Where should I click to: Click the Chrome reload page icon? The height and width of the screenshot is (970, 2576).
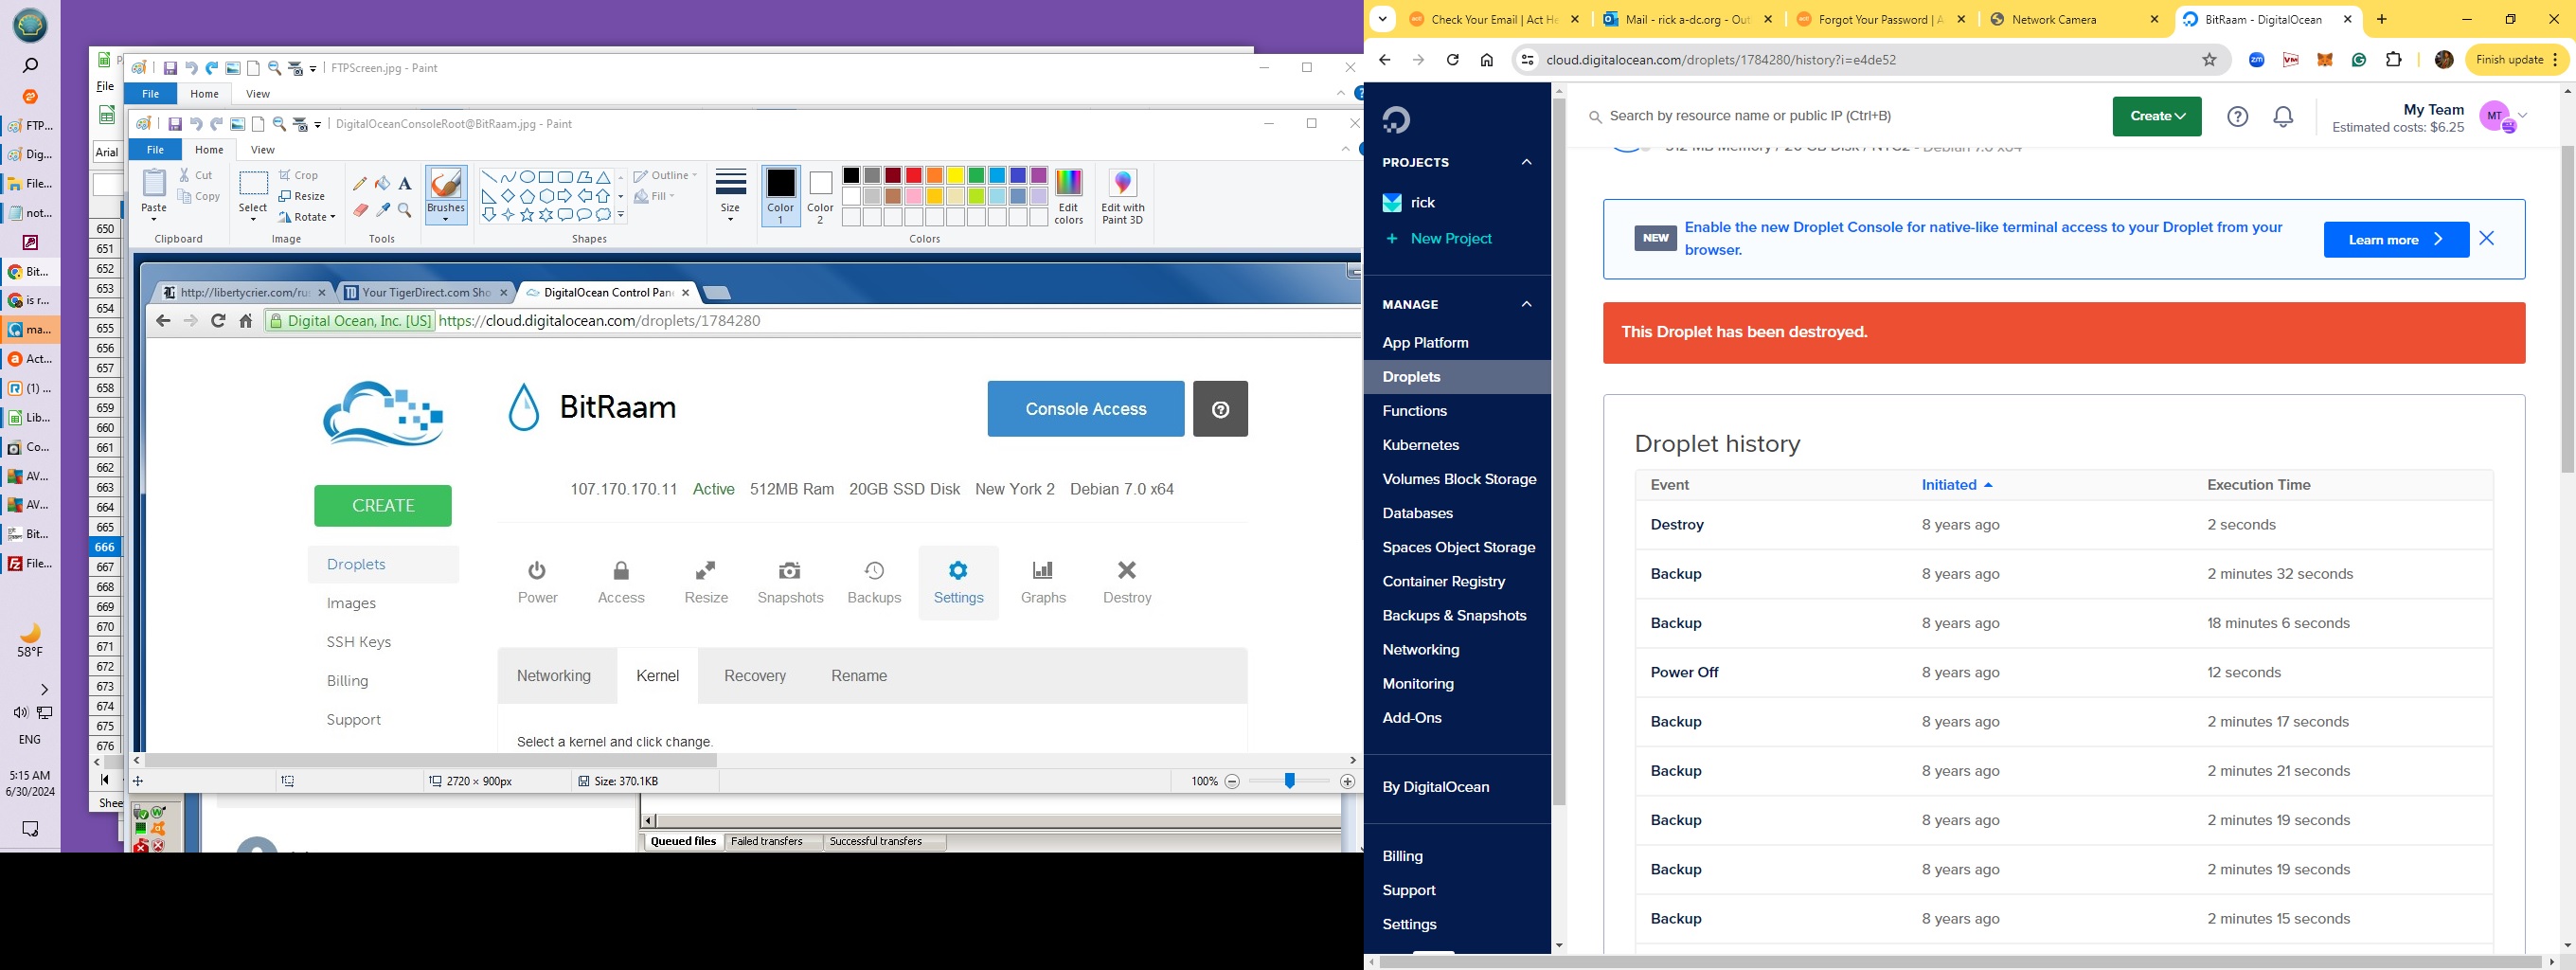[1453, 60]
